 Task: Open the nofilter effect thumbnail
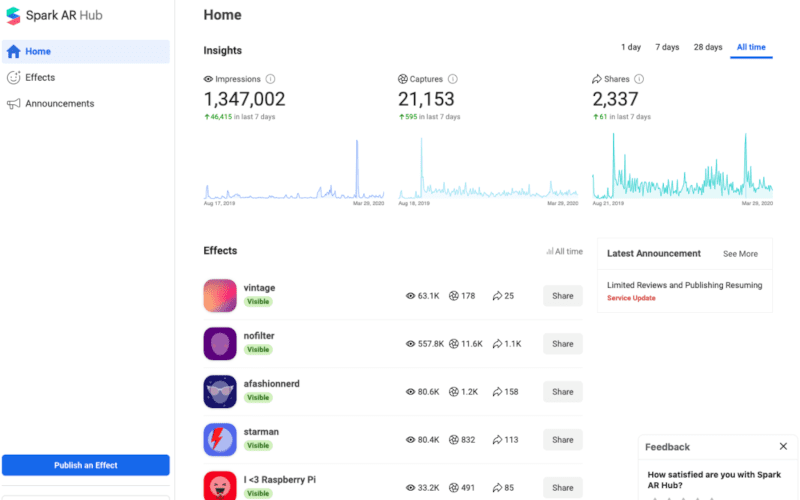pos(220,343)
